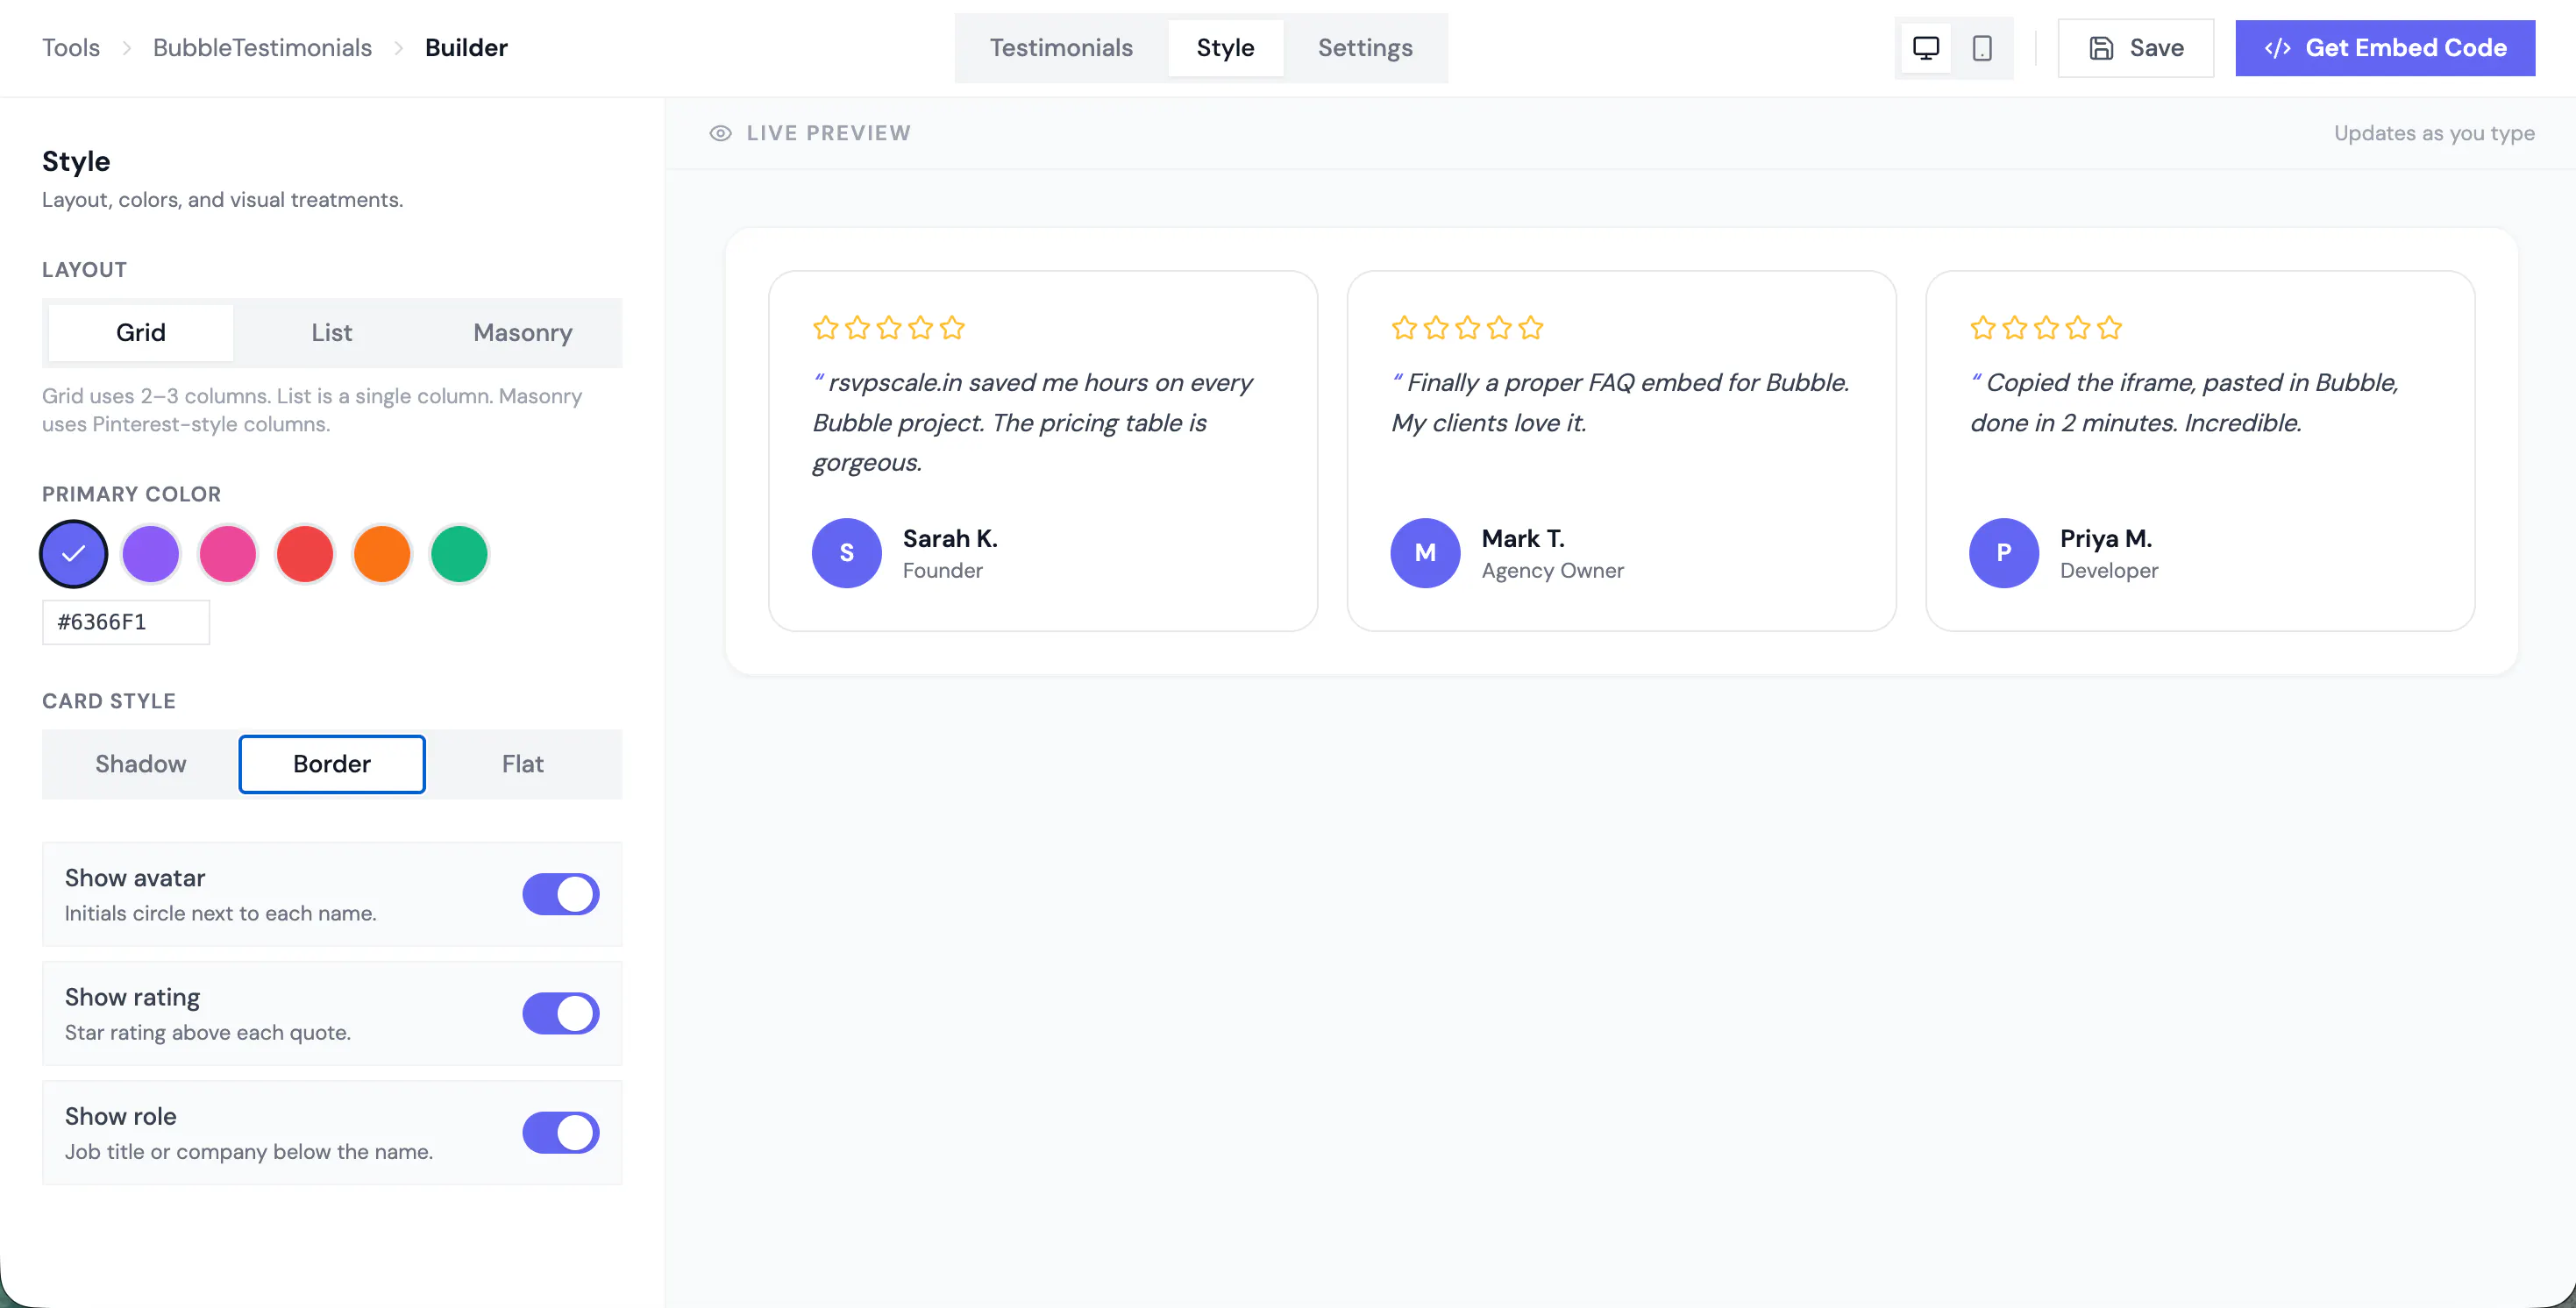
Task: Click Priya M.'s testimonial quote text
Action: pyautogui.click(x=2185, y=402)
